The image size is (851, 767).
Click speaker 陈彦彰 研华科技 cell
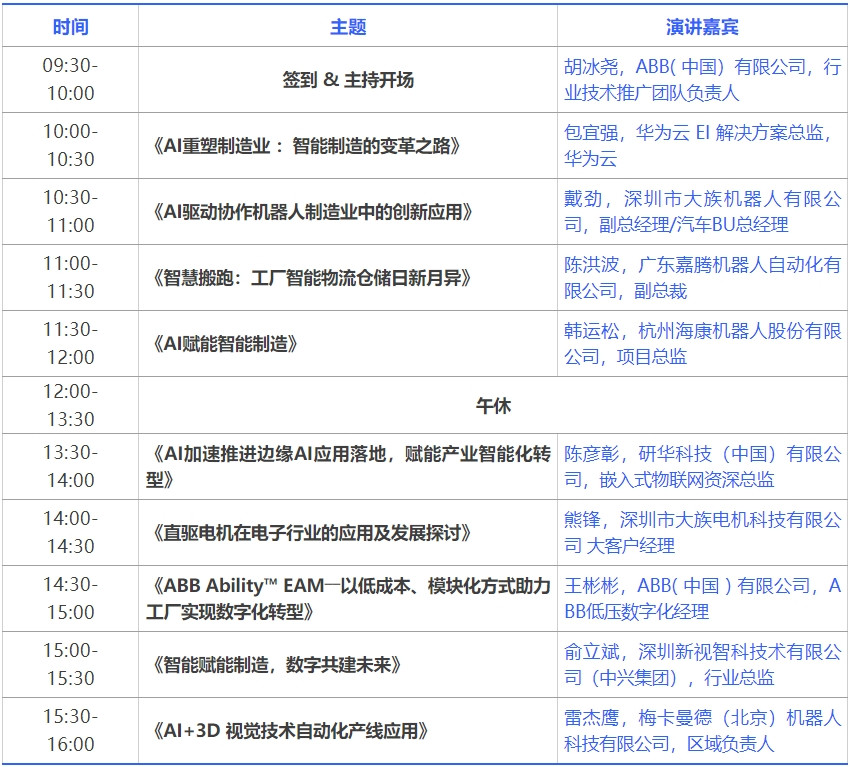coord(702,466)
